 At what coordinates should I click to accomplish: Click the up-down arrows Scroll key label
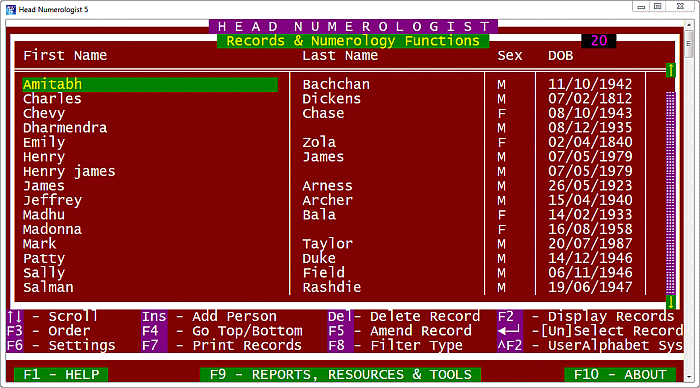point(15,317)
